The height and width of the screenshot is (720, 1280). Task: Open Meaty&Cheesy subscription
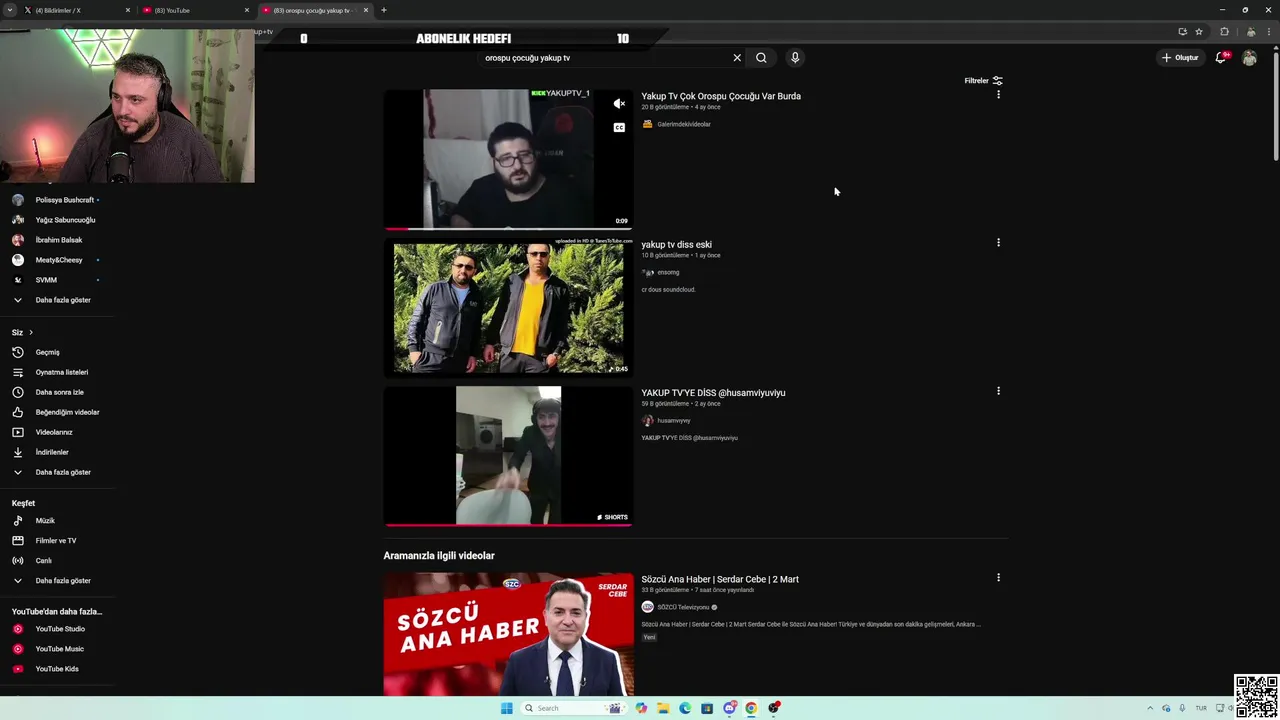pyautogui.click(x=56, y=260)
